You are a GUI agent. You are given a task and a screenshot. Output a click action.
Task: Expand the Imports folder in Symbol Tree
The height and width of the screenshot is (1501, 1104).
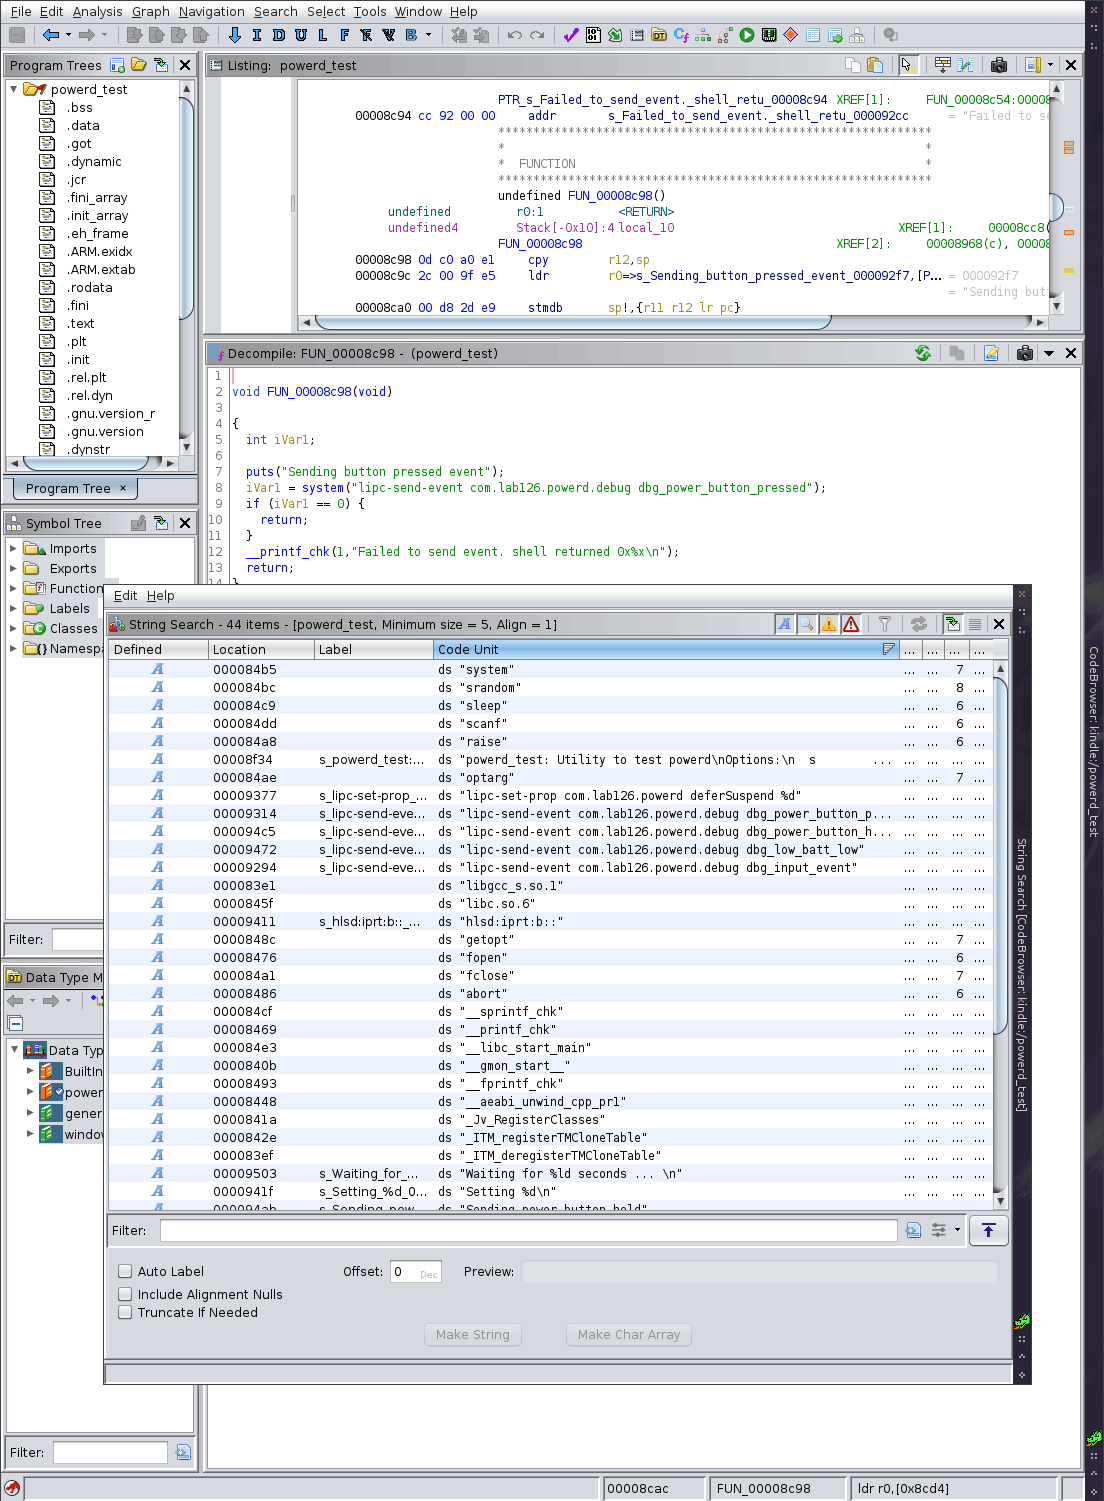13,548
